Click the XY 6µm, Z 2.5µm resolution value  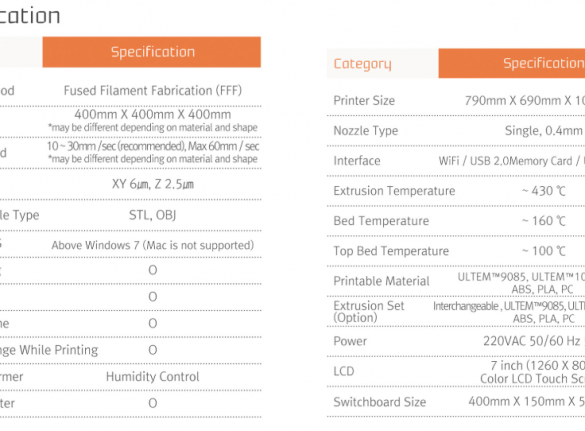click(x=153, y=184)
